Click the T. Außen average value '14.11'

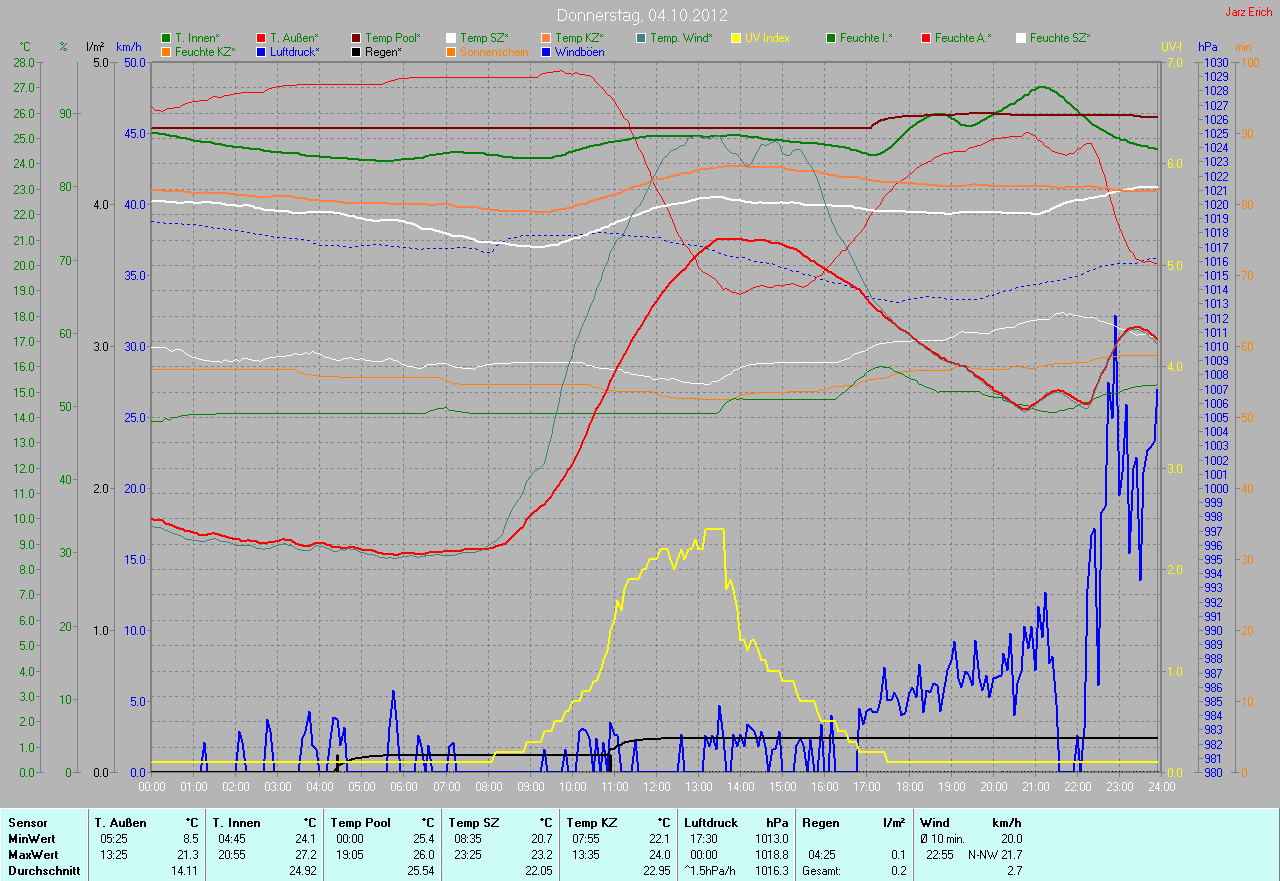[184, 871]
